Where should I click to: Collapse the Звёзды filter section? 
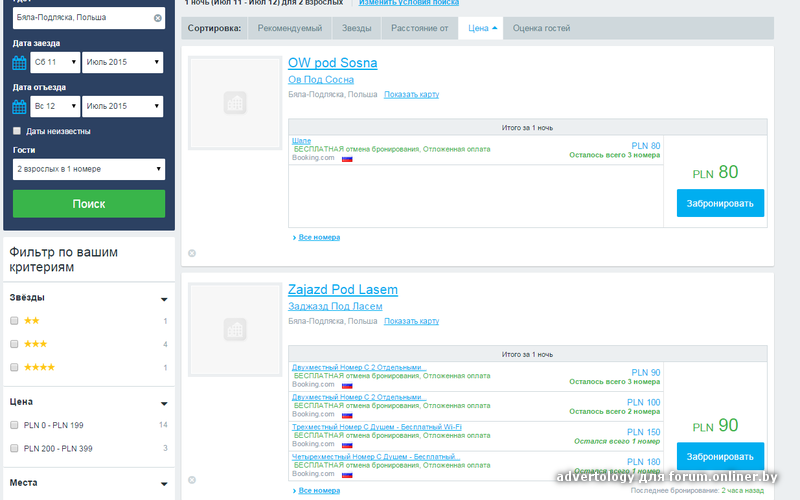click(164, 299)
